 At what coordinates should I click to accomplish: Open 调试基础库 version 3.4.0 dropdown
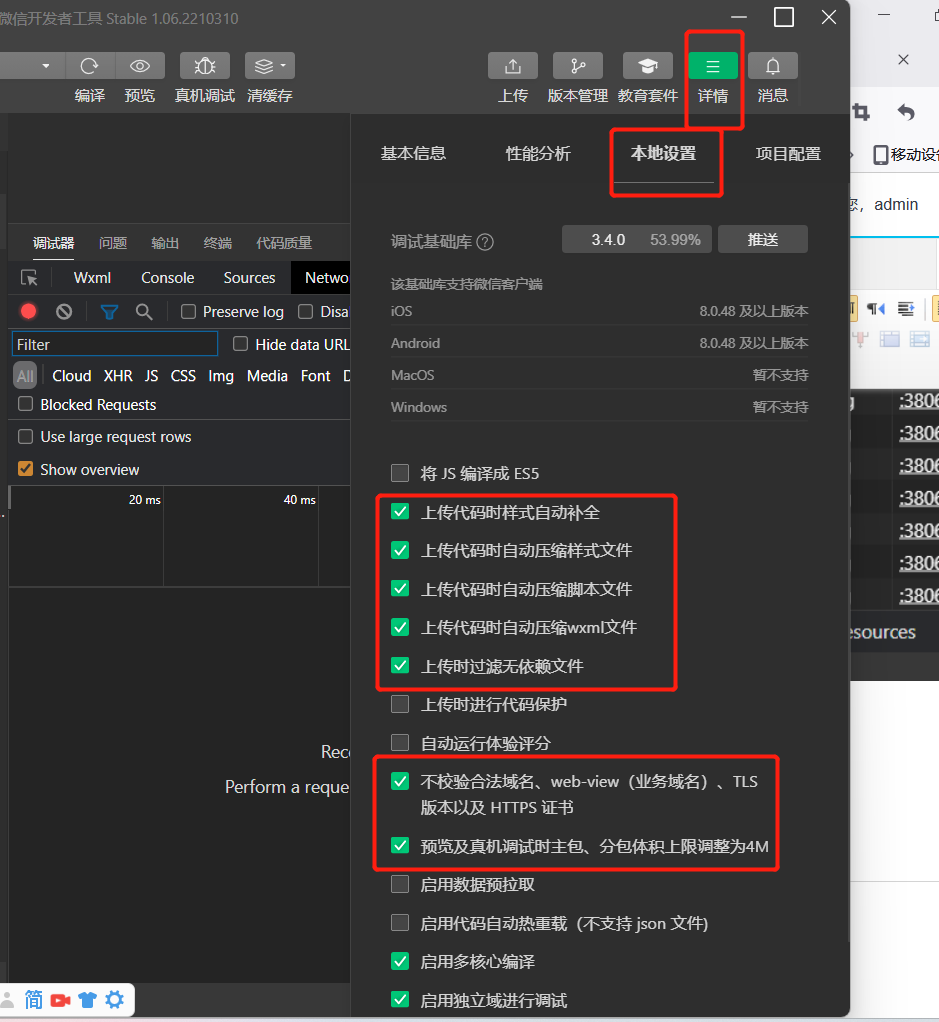[637, 239]
